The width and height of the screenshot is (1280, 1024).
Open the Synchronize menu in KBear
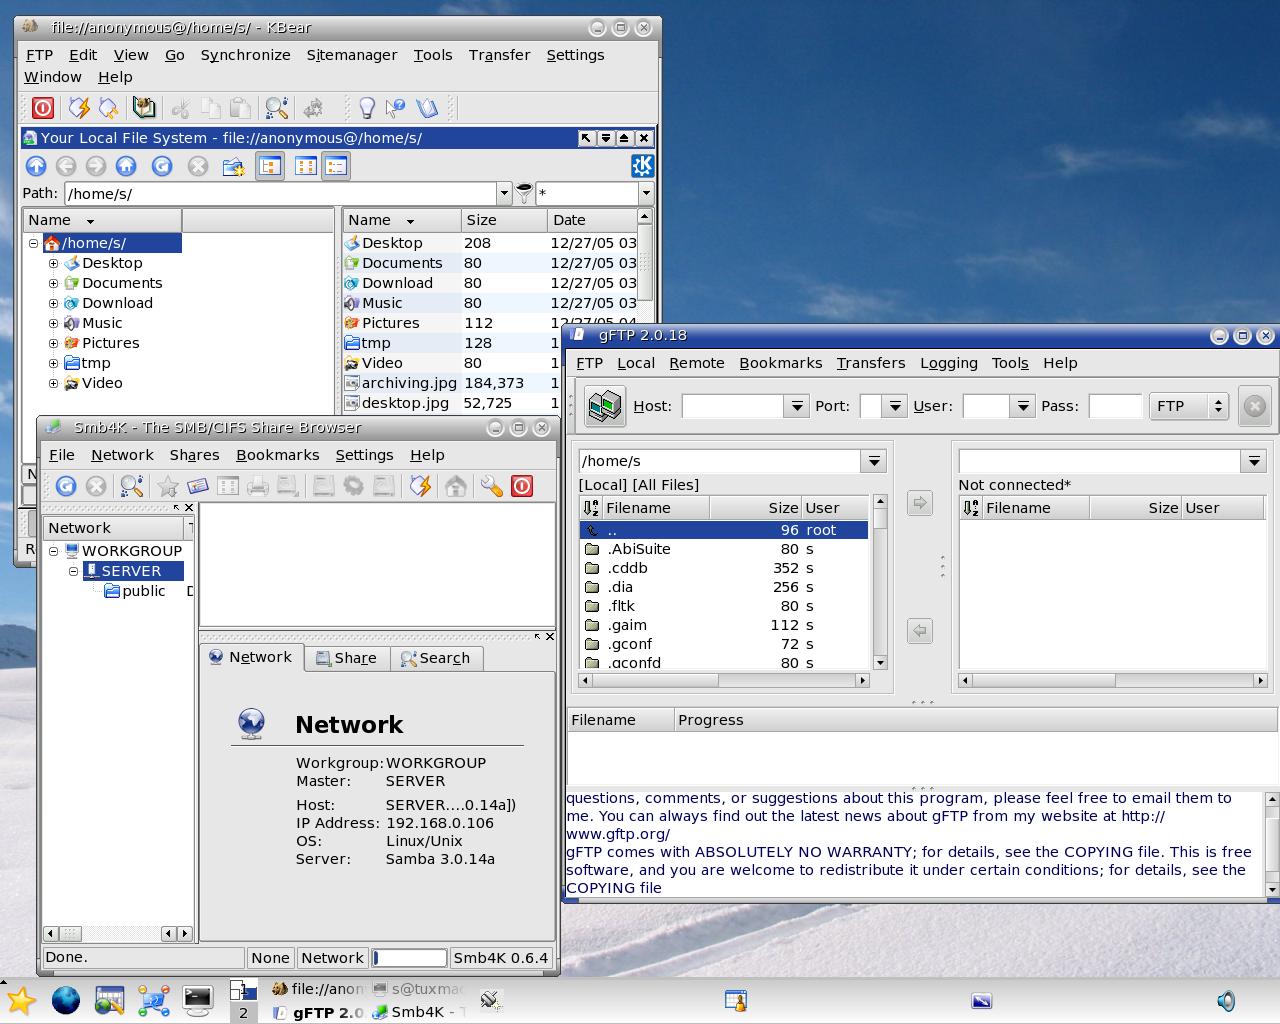[245, 55]
